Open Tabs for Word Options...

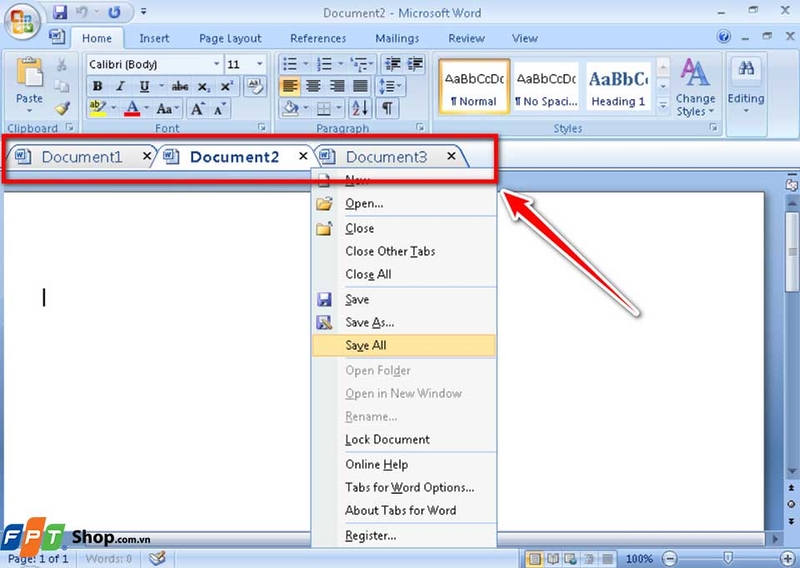[404, 487]
